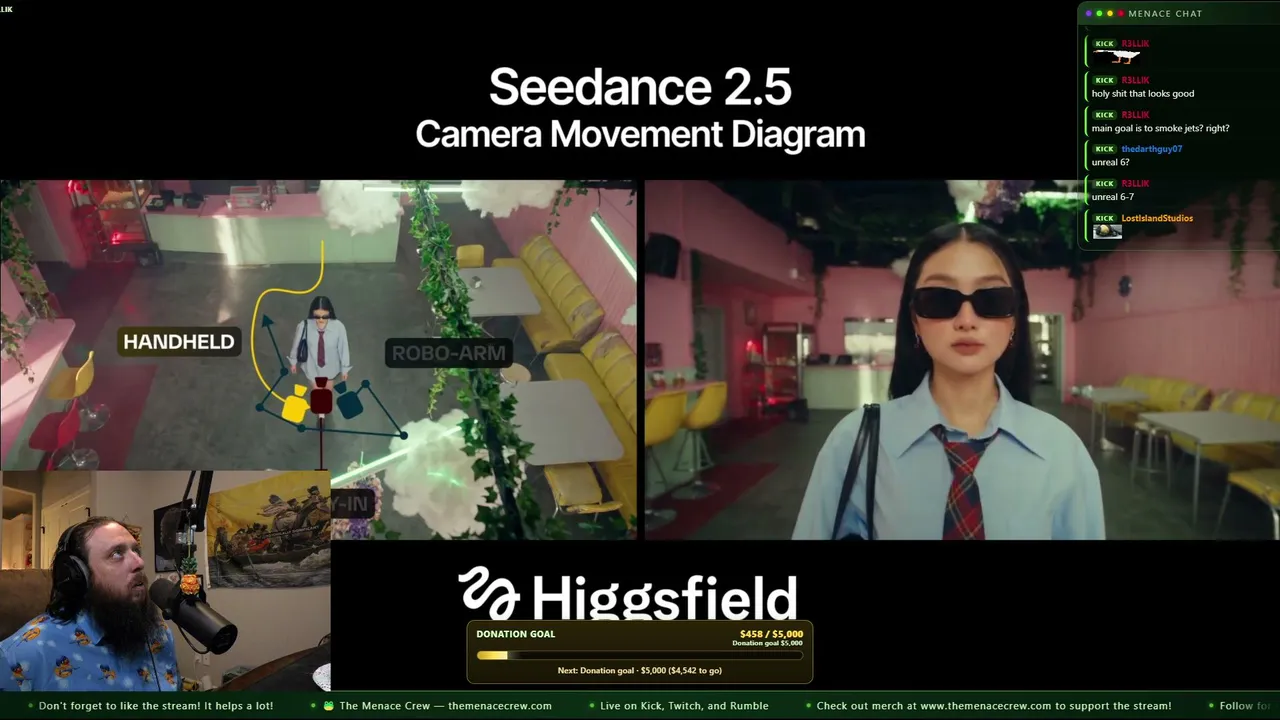Click the yellow dot in Menace Chat header
Viewport: 1280px width, 720px height.
1109,13
